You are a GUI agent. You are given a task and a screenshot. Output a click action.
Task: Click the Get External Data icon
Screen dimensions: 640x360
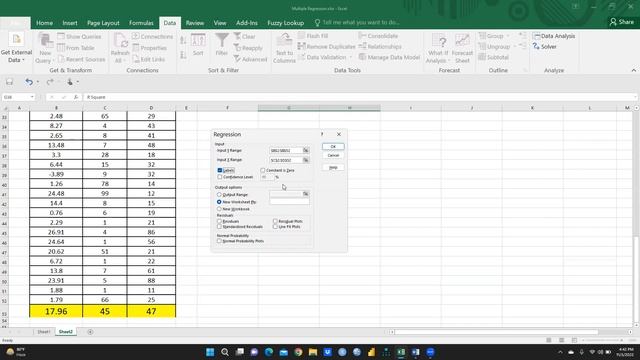tap(16, 40)
